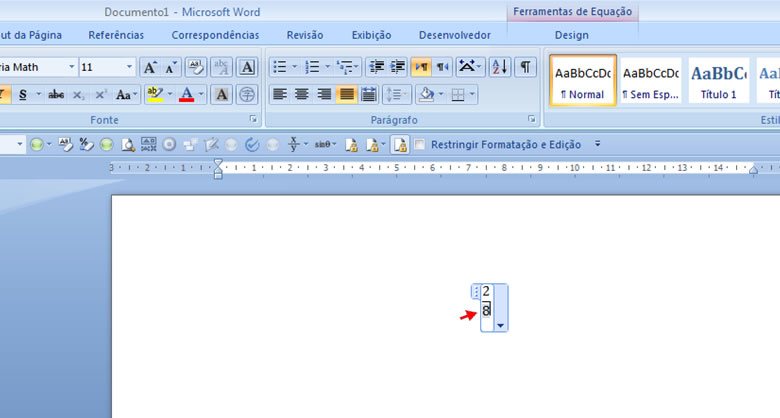Center align text
The height and width of the screenshot is (418, 780).
(x=302, y=95)
